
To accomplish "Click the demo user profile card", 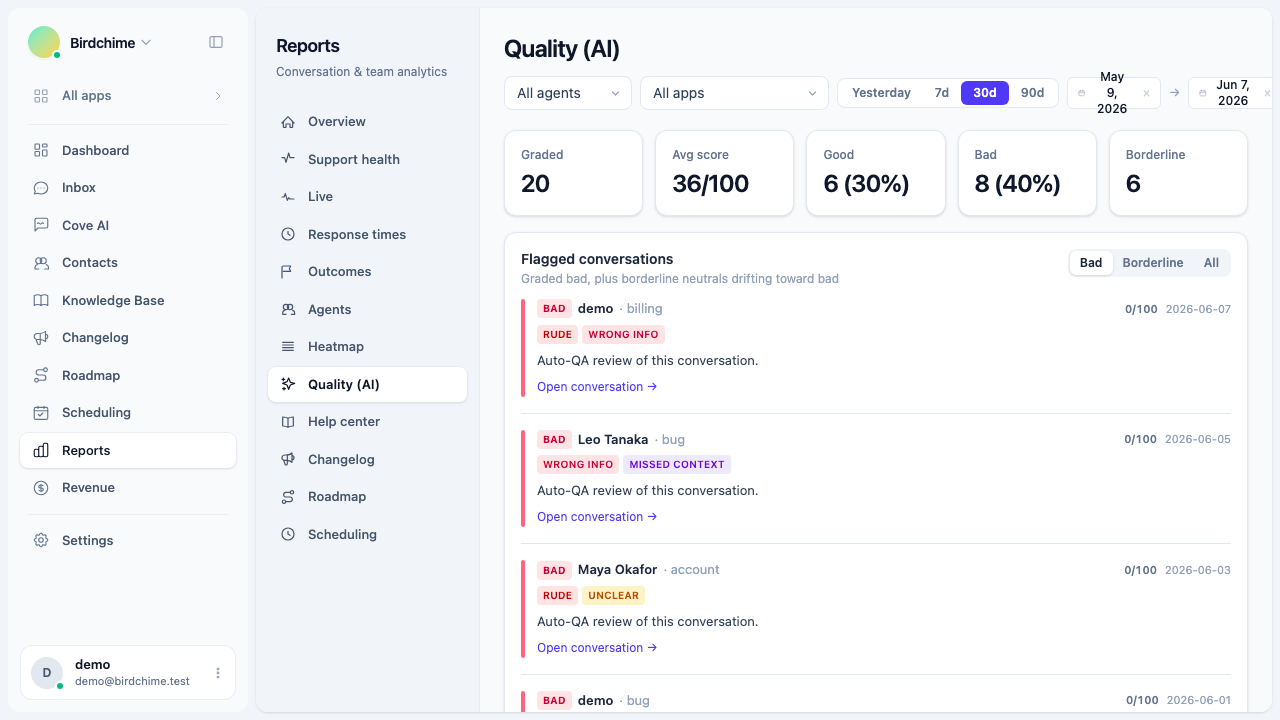I will (x=128, y=673).
